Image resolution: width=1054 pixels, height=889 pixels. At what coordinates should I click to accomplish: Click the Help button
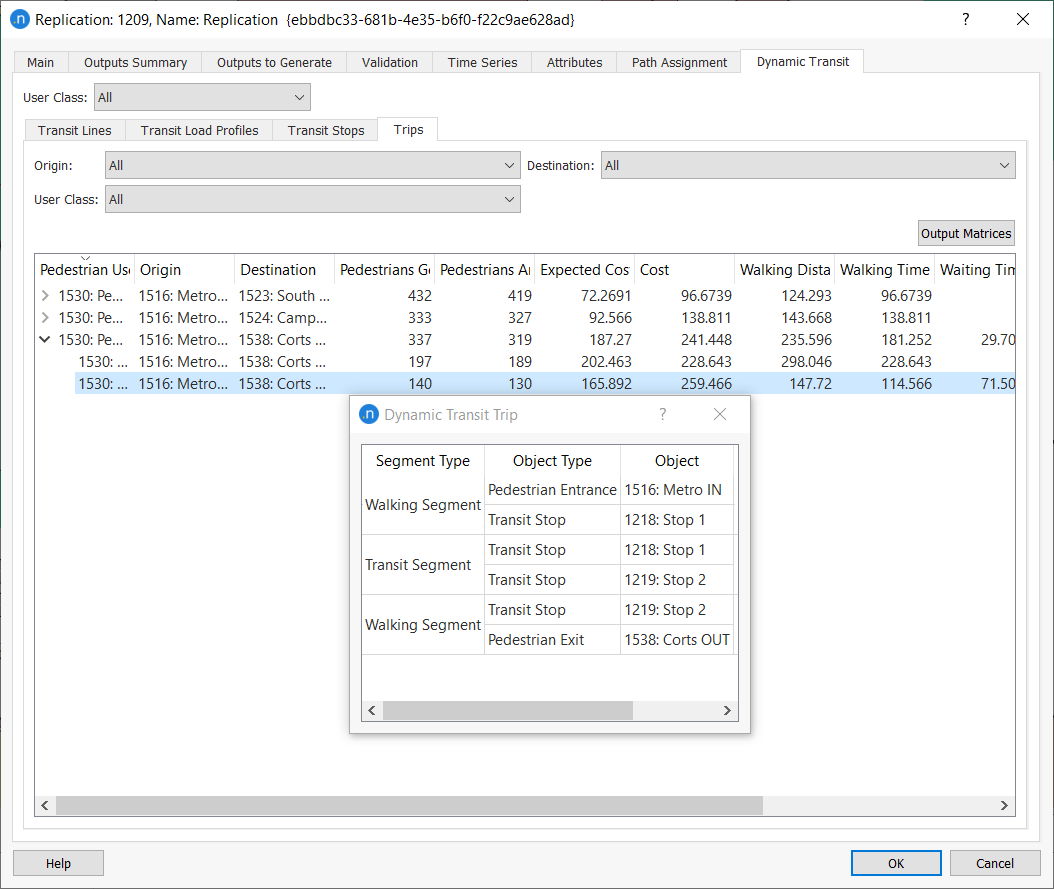tap(57, 863)
